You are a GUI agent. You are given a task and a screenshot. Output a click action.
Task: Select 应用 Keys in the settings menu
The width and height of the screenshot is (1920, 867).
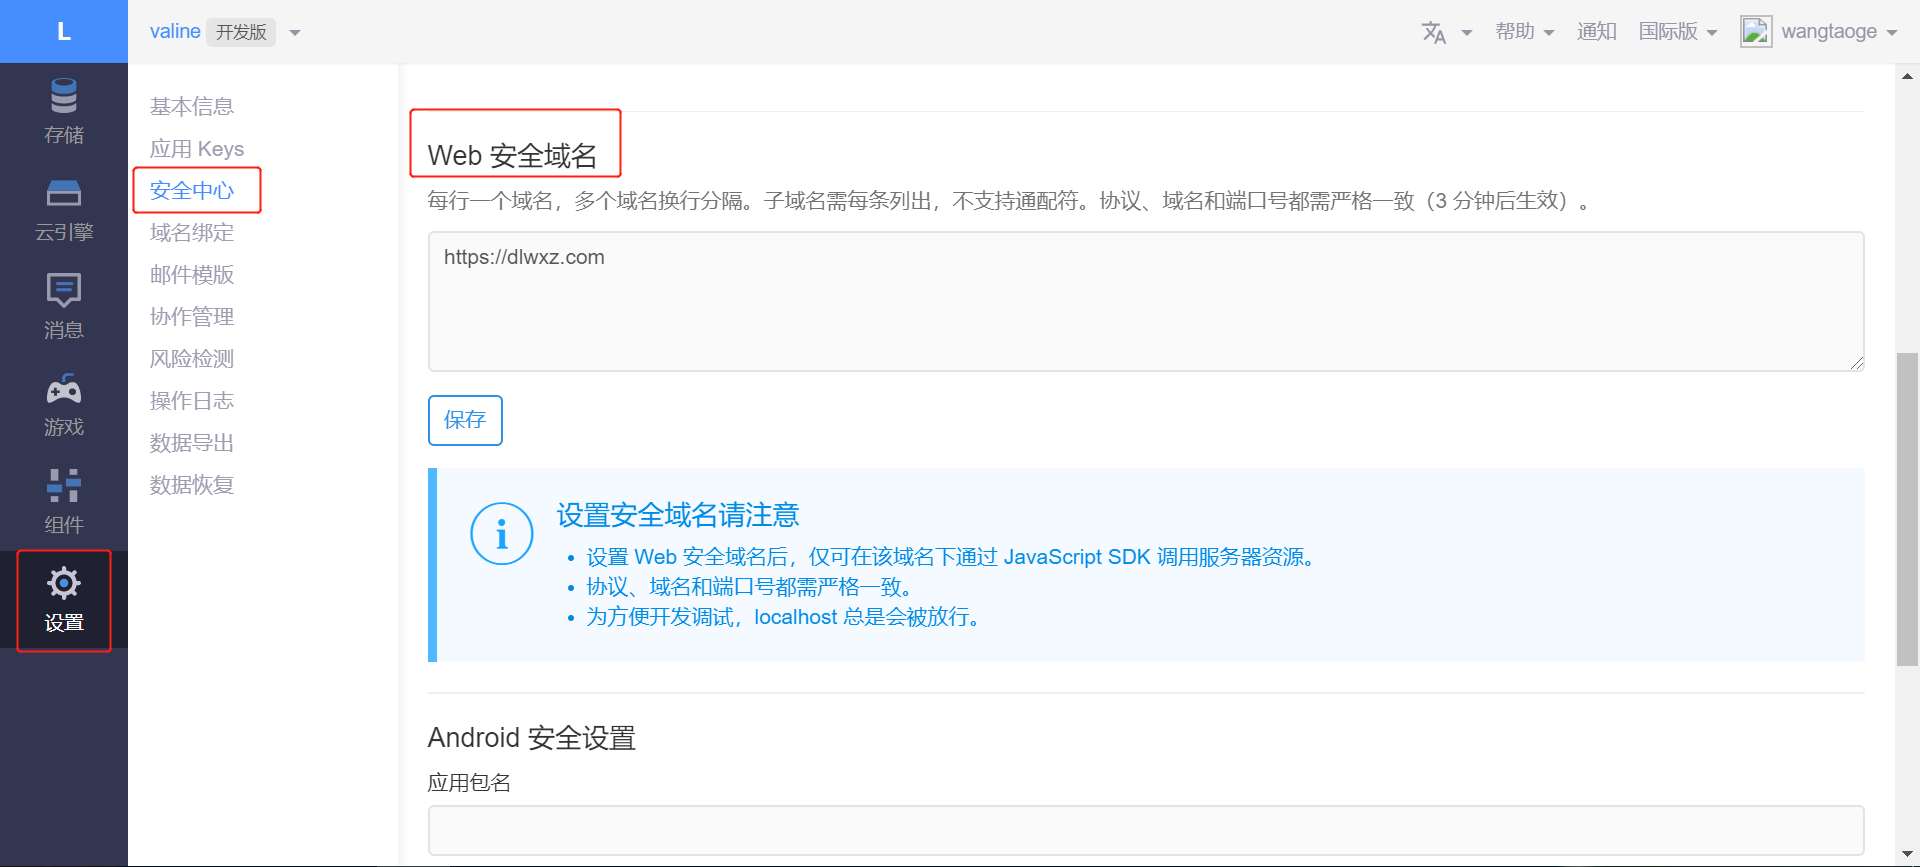coord(197,149)
